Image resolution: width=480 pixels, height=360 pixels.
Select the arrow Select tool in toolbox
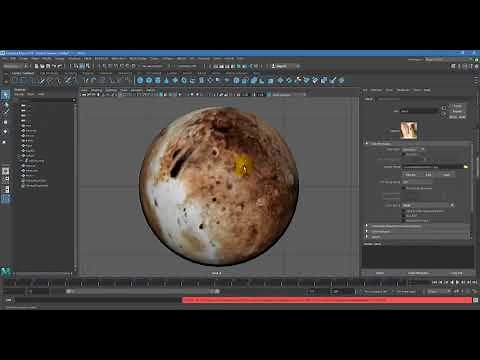click(x=5, y=95)
